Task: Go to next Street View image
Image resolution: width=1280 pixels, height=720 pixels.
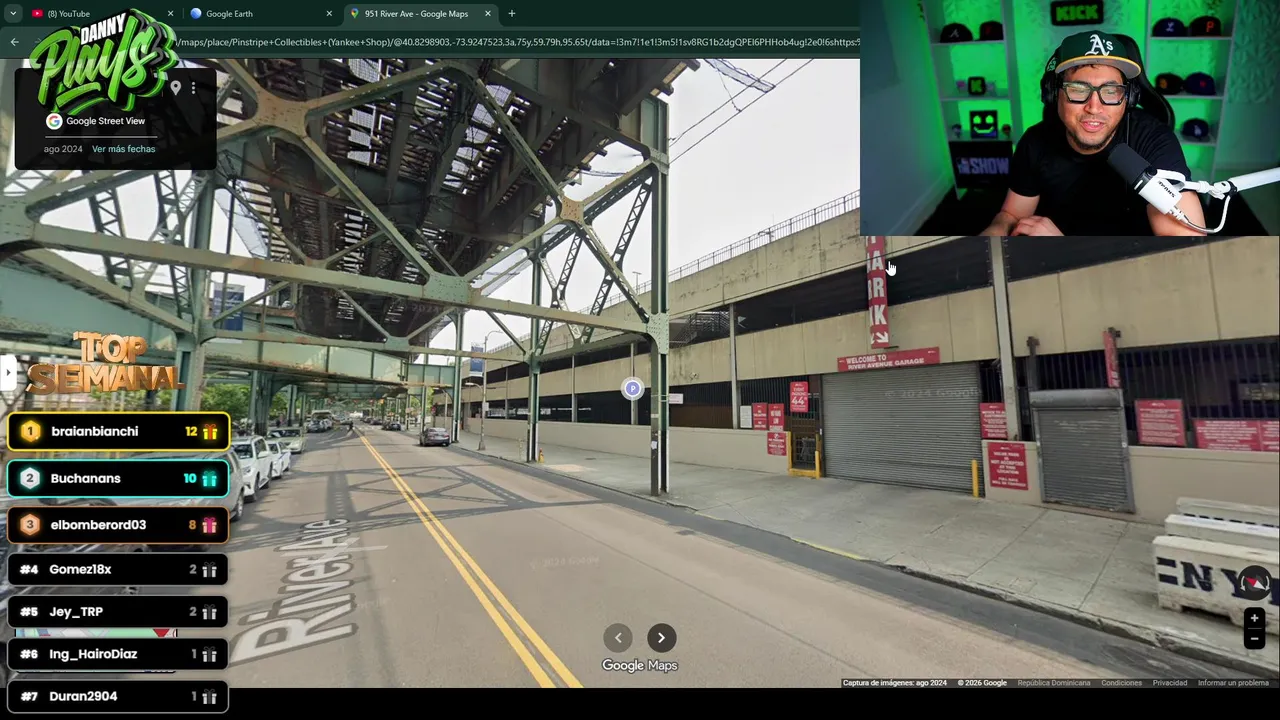Action: (661, 638)
